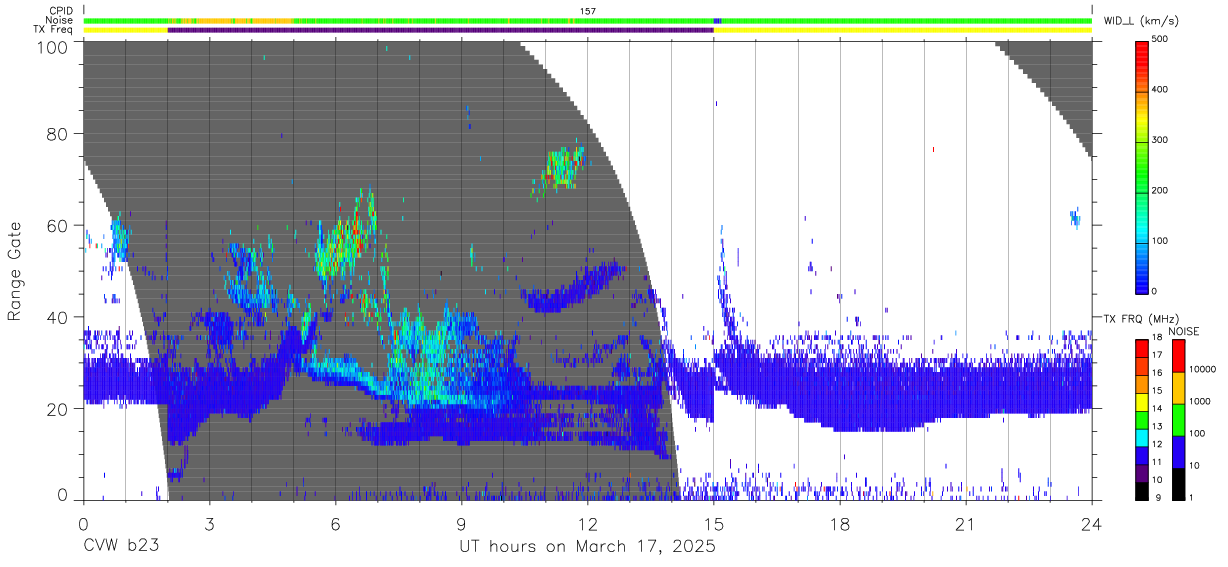
Task: Click the arc-shaped echo near gate 47, 12 UT
Action: pyautogui.click(x=575, y=285)
